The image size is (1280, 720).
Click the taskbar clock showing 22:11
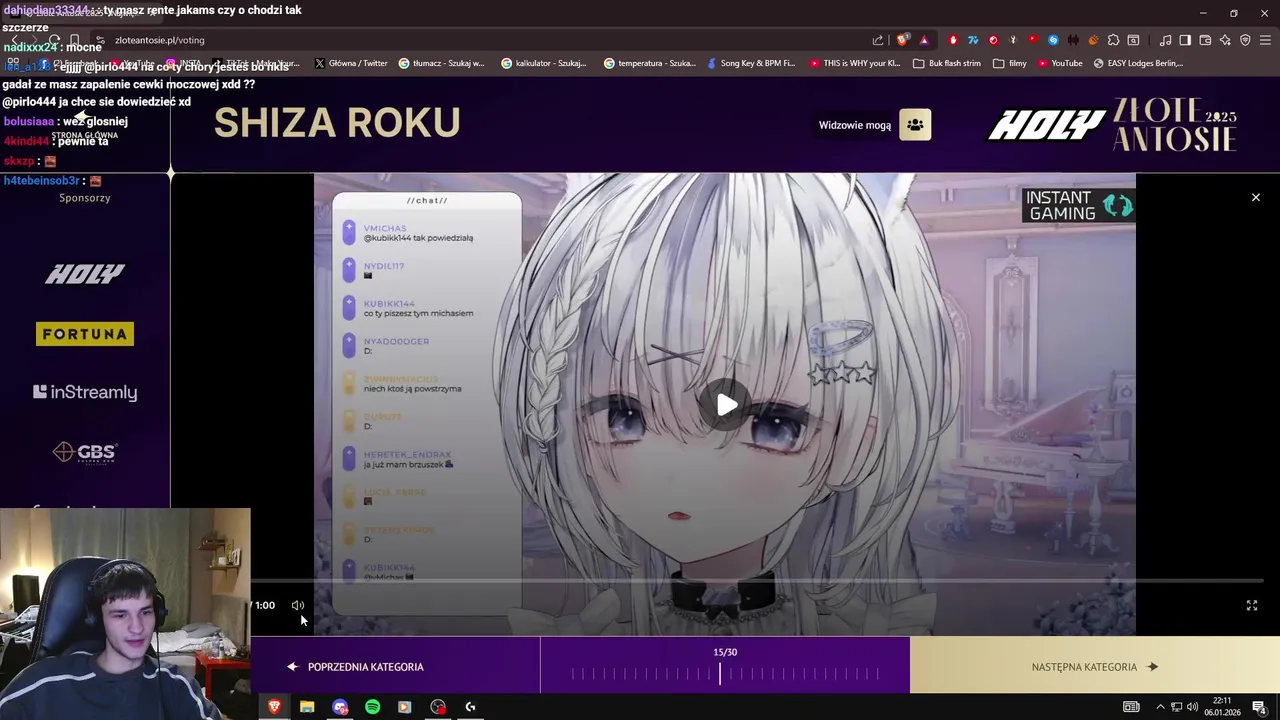1222,707
